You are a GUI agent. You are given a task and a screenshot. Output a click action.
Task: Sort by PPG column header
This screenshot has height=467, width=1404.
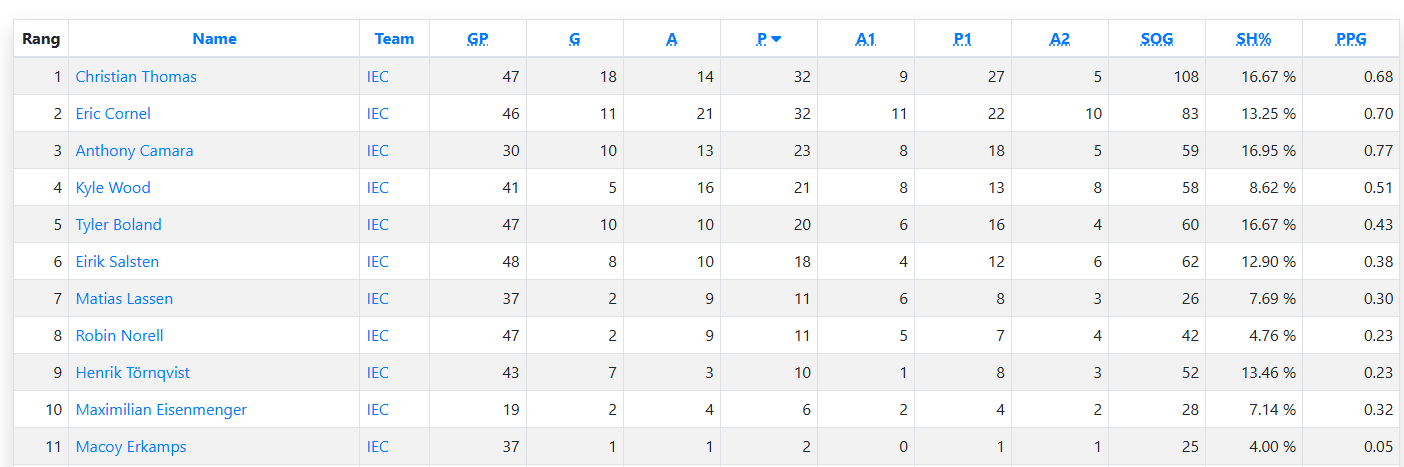[1350, 39]
